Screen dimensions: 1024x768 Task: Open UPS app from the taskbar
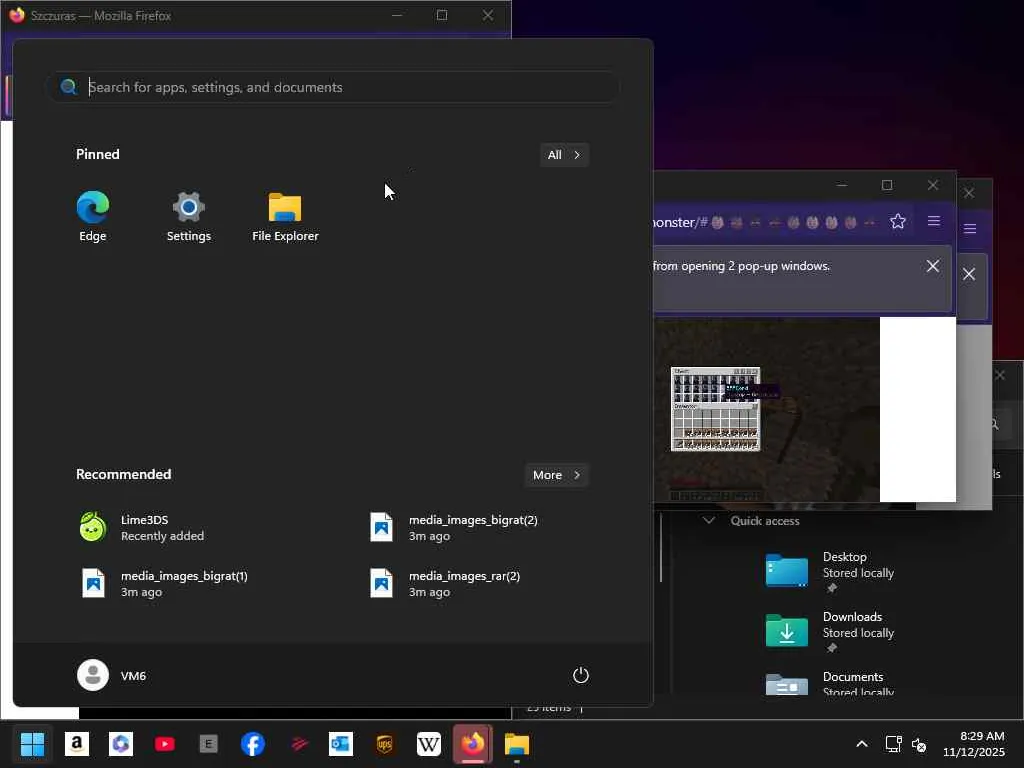385,744
